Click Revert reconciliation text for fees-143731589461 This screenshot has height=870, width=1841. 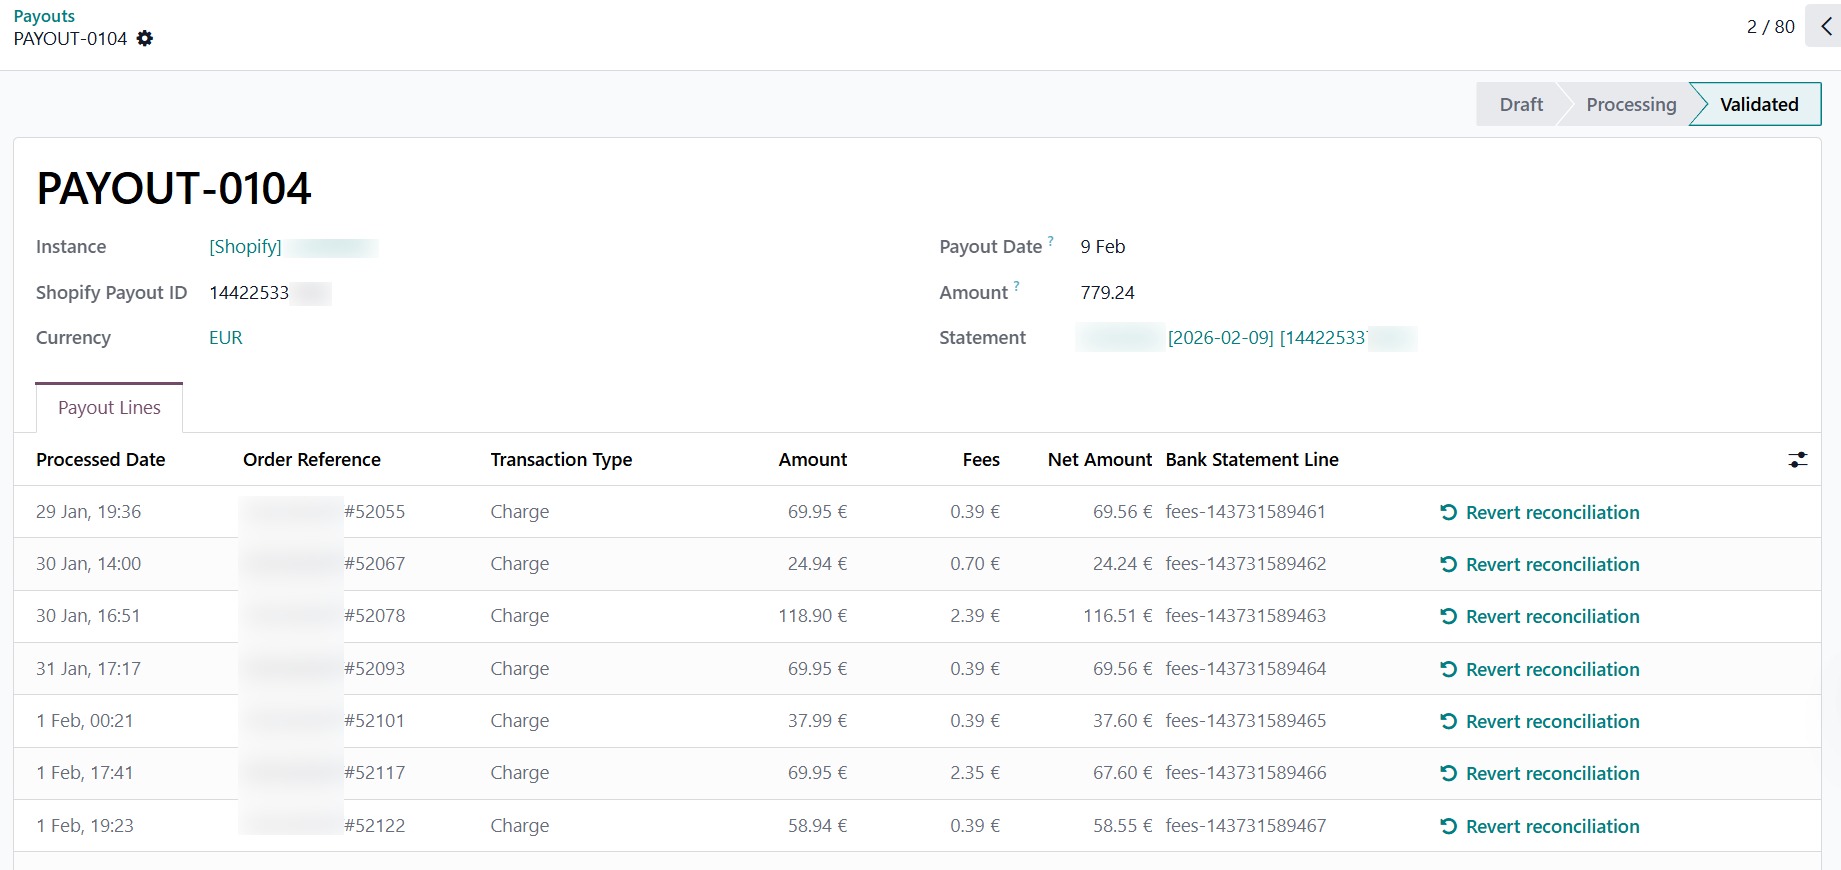click(1552, 512)
